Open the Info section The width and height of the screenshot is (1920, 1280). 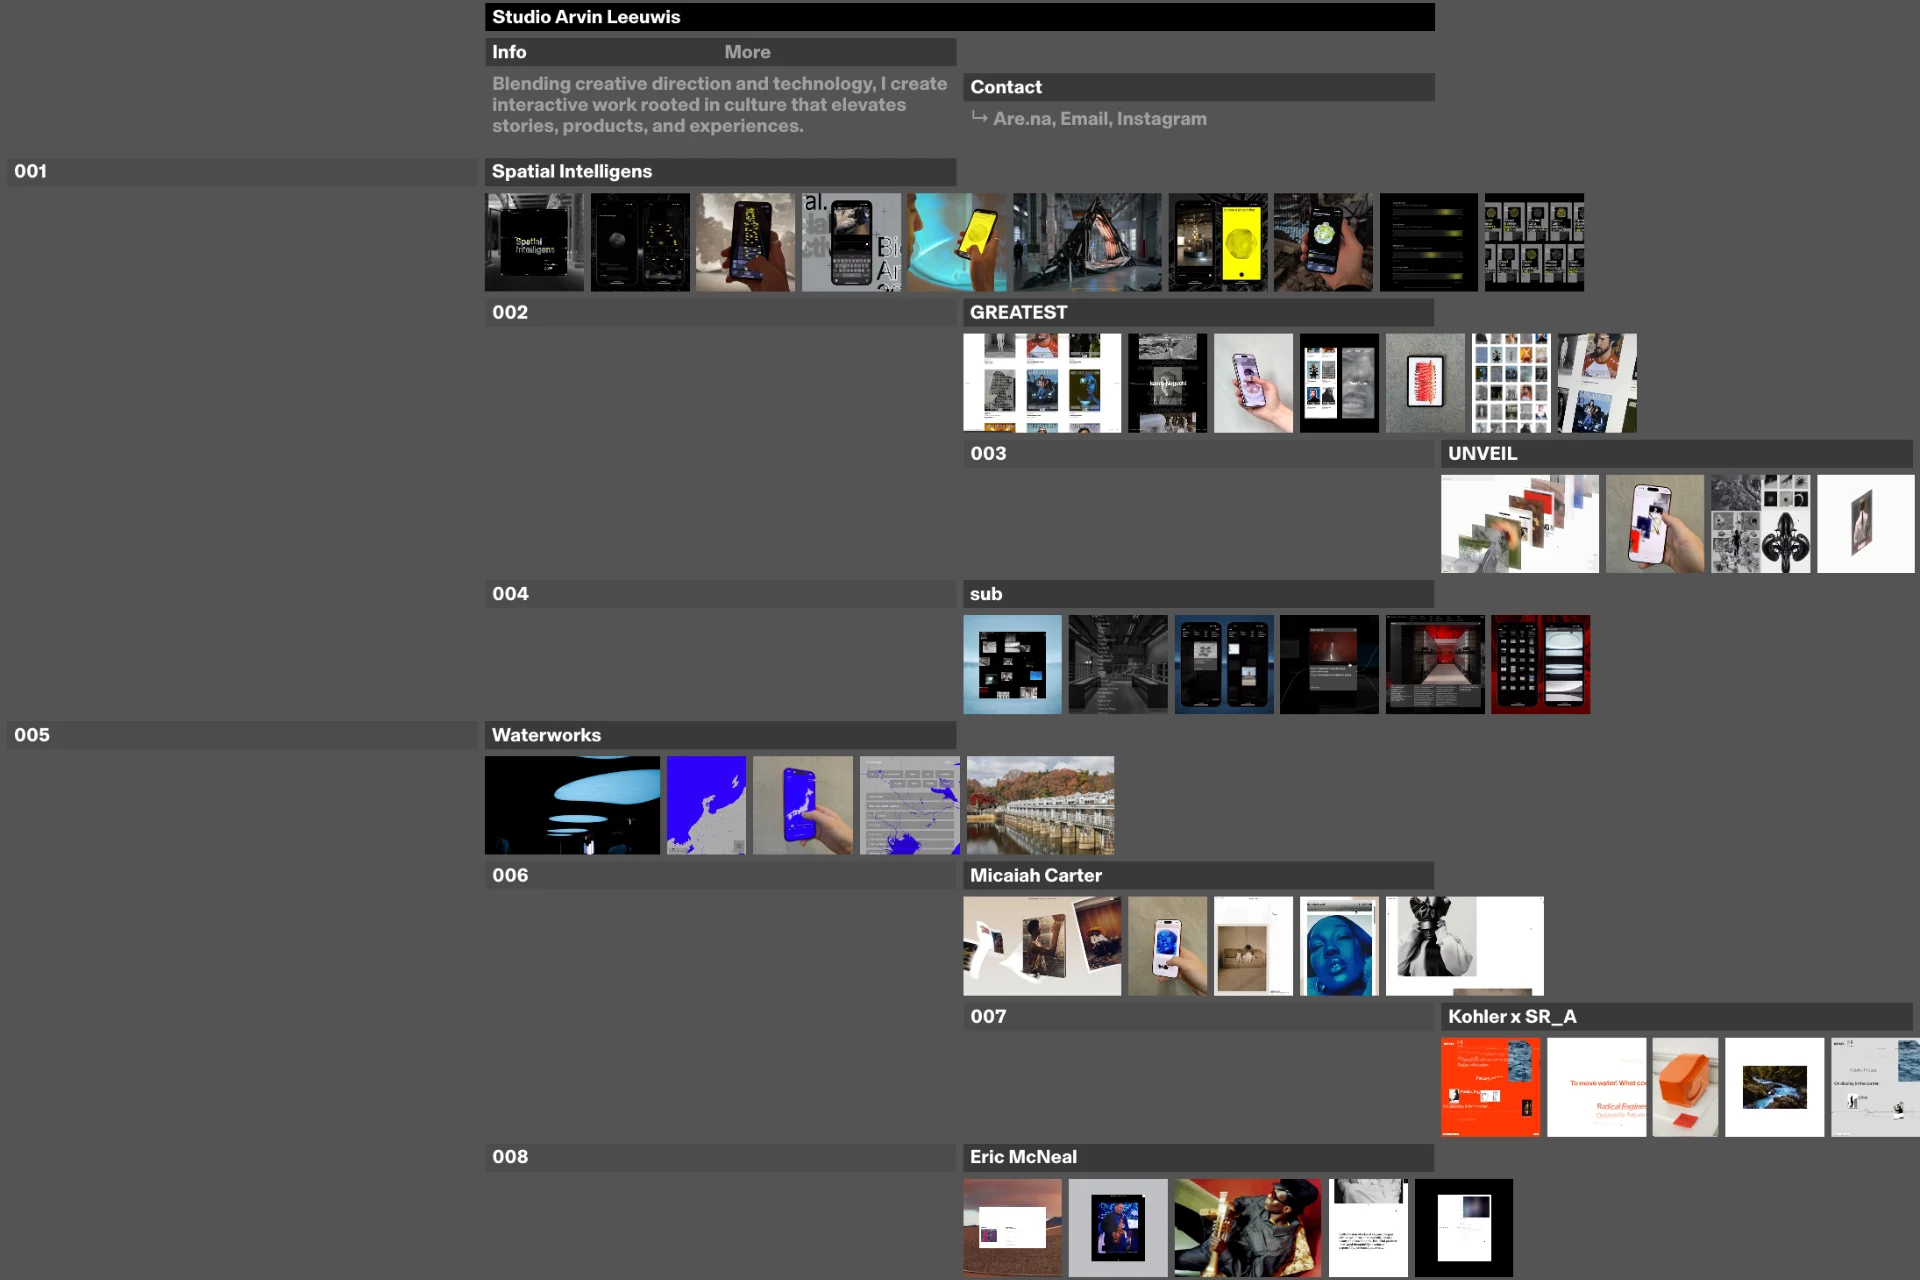click(509, 51)
